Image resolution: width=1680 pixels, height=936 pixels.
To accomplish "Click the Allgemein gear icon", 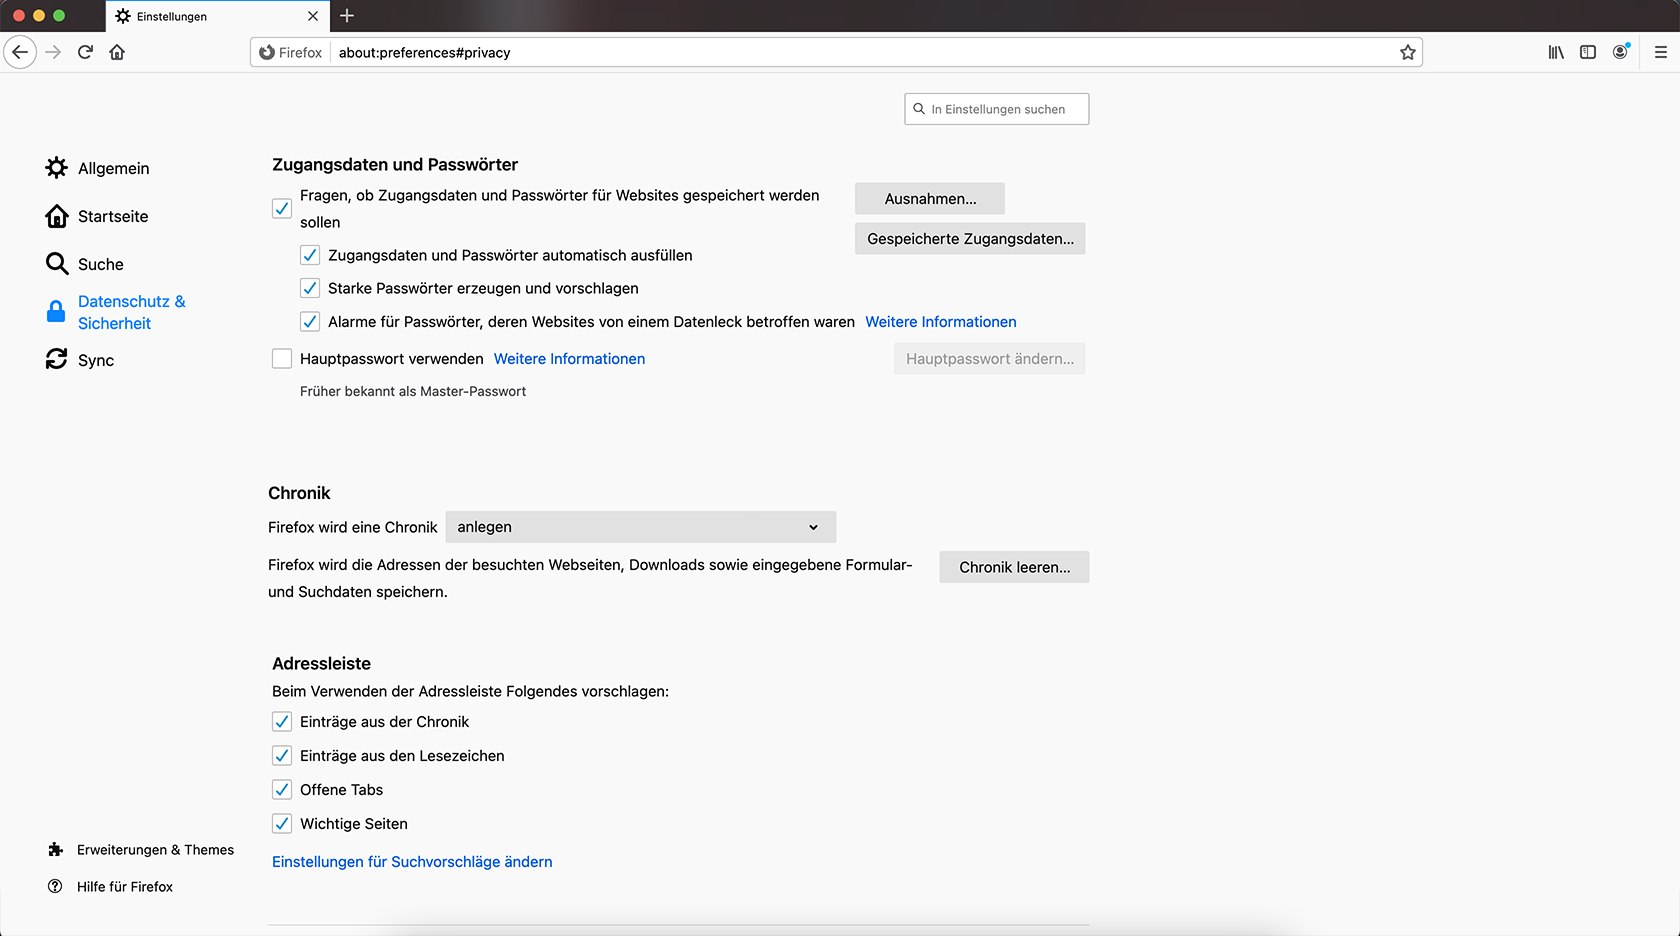I will pos(57,168).
